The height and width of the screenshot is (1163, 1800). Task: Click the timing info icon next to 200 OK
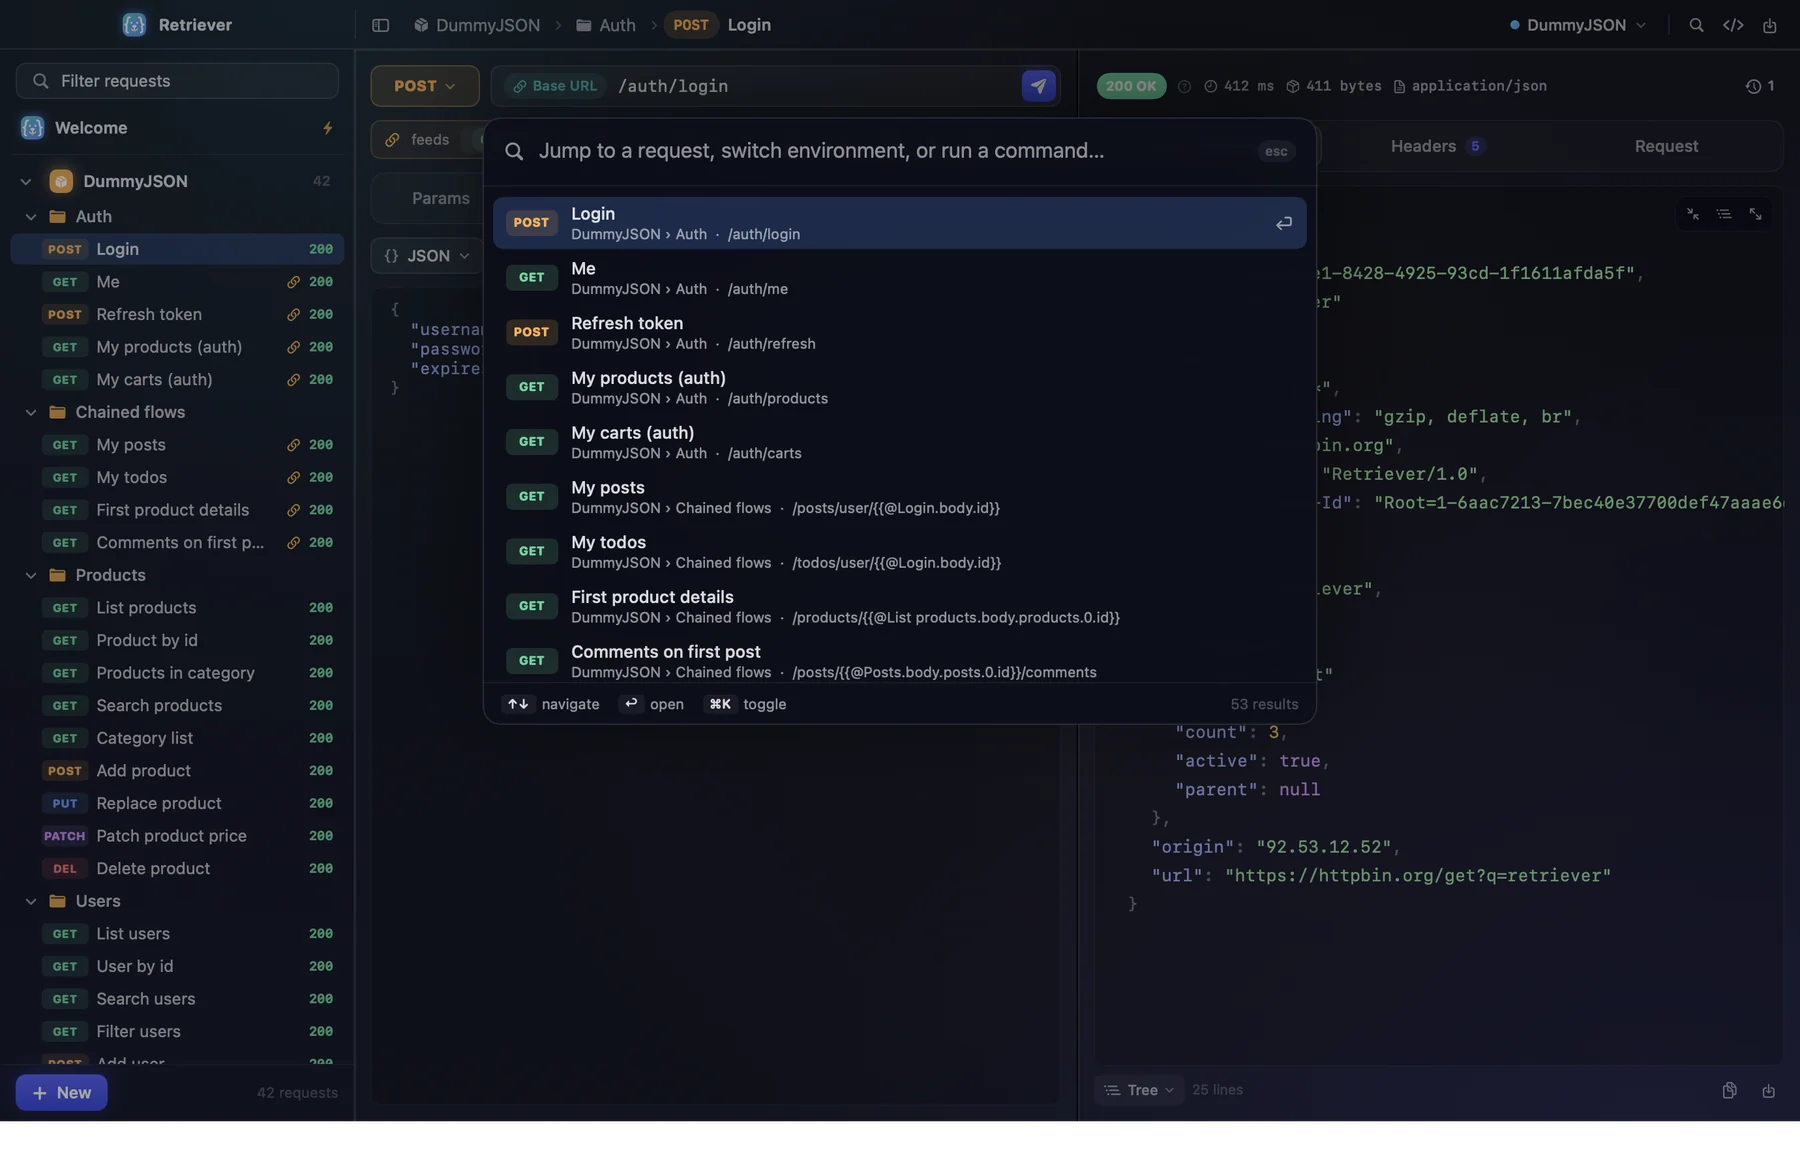pyautogui.click(x=1184, y=86)
